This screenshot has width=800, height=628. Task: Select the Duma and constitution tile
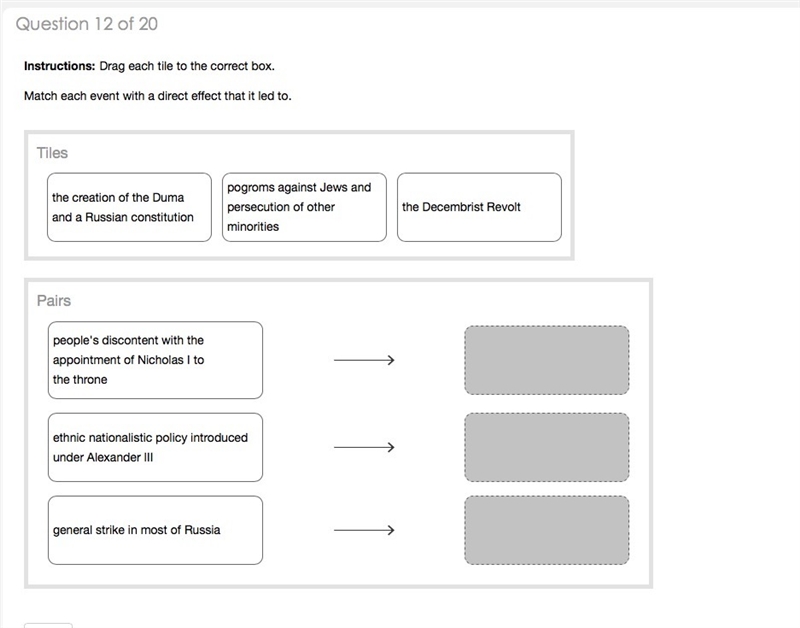pyautogui.click(x=129, y=207)
